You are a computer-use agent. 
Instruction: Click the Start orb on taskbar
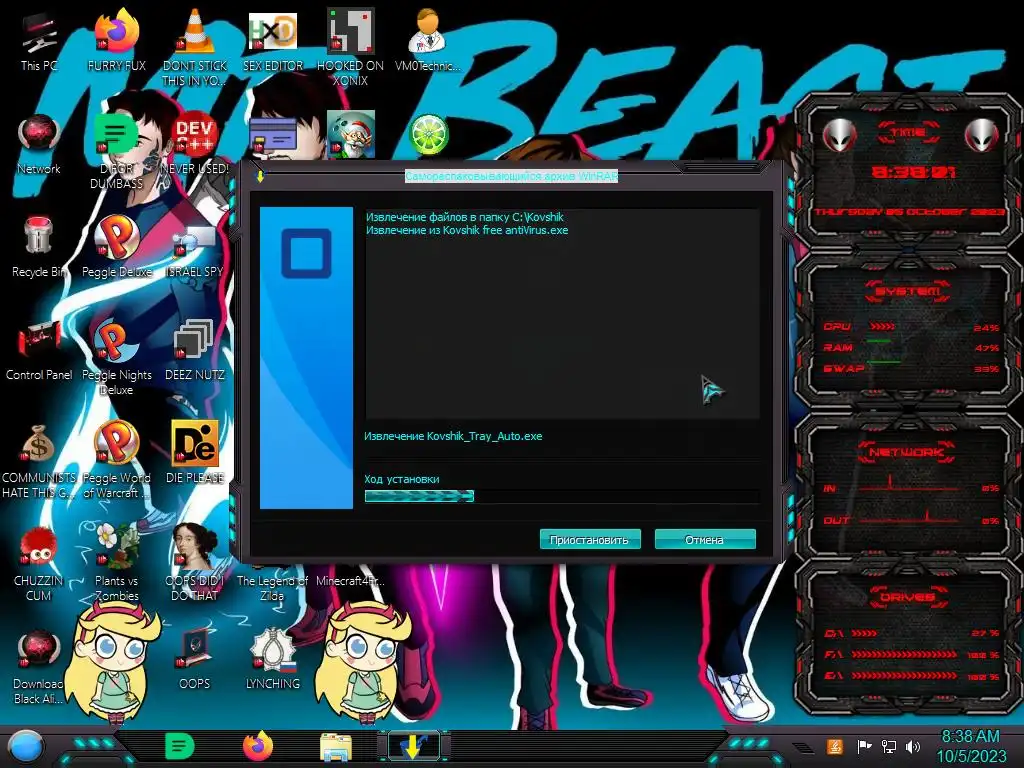26,747
